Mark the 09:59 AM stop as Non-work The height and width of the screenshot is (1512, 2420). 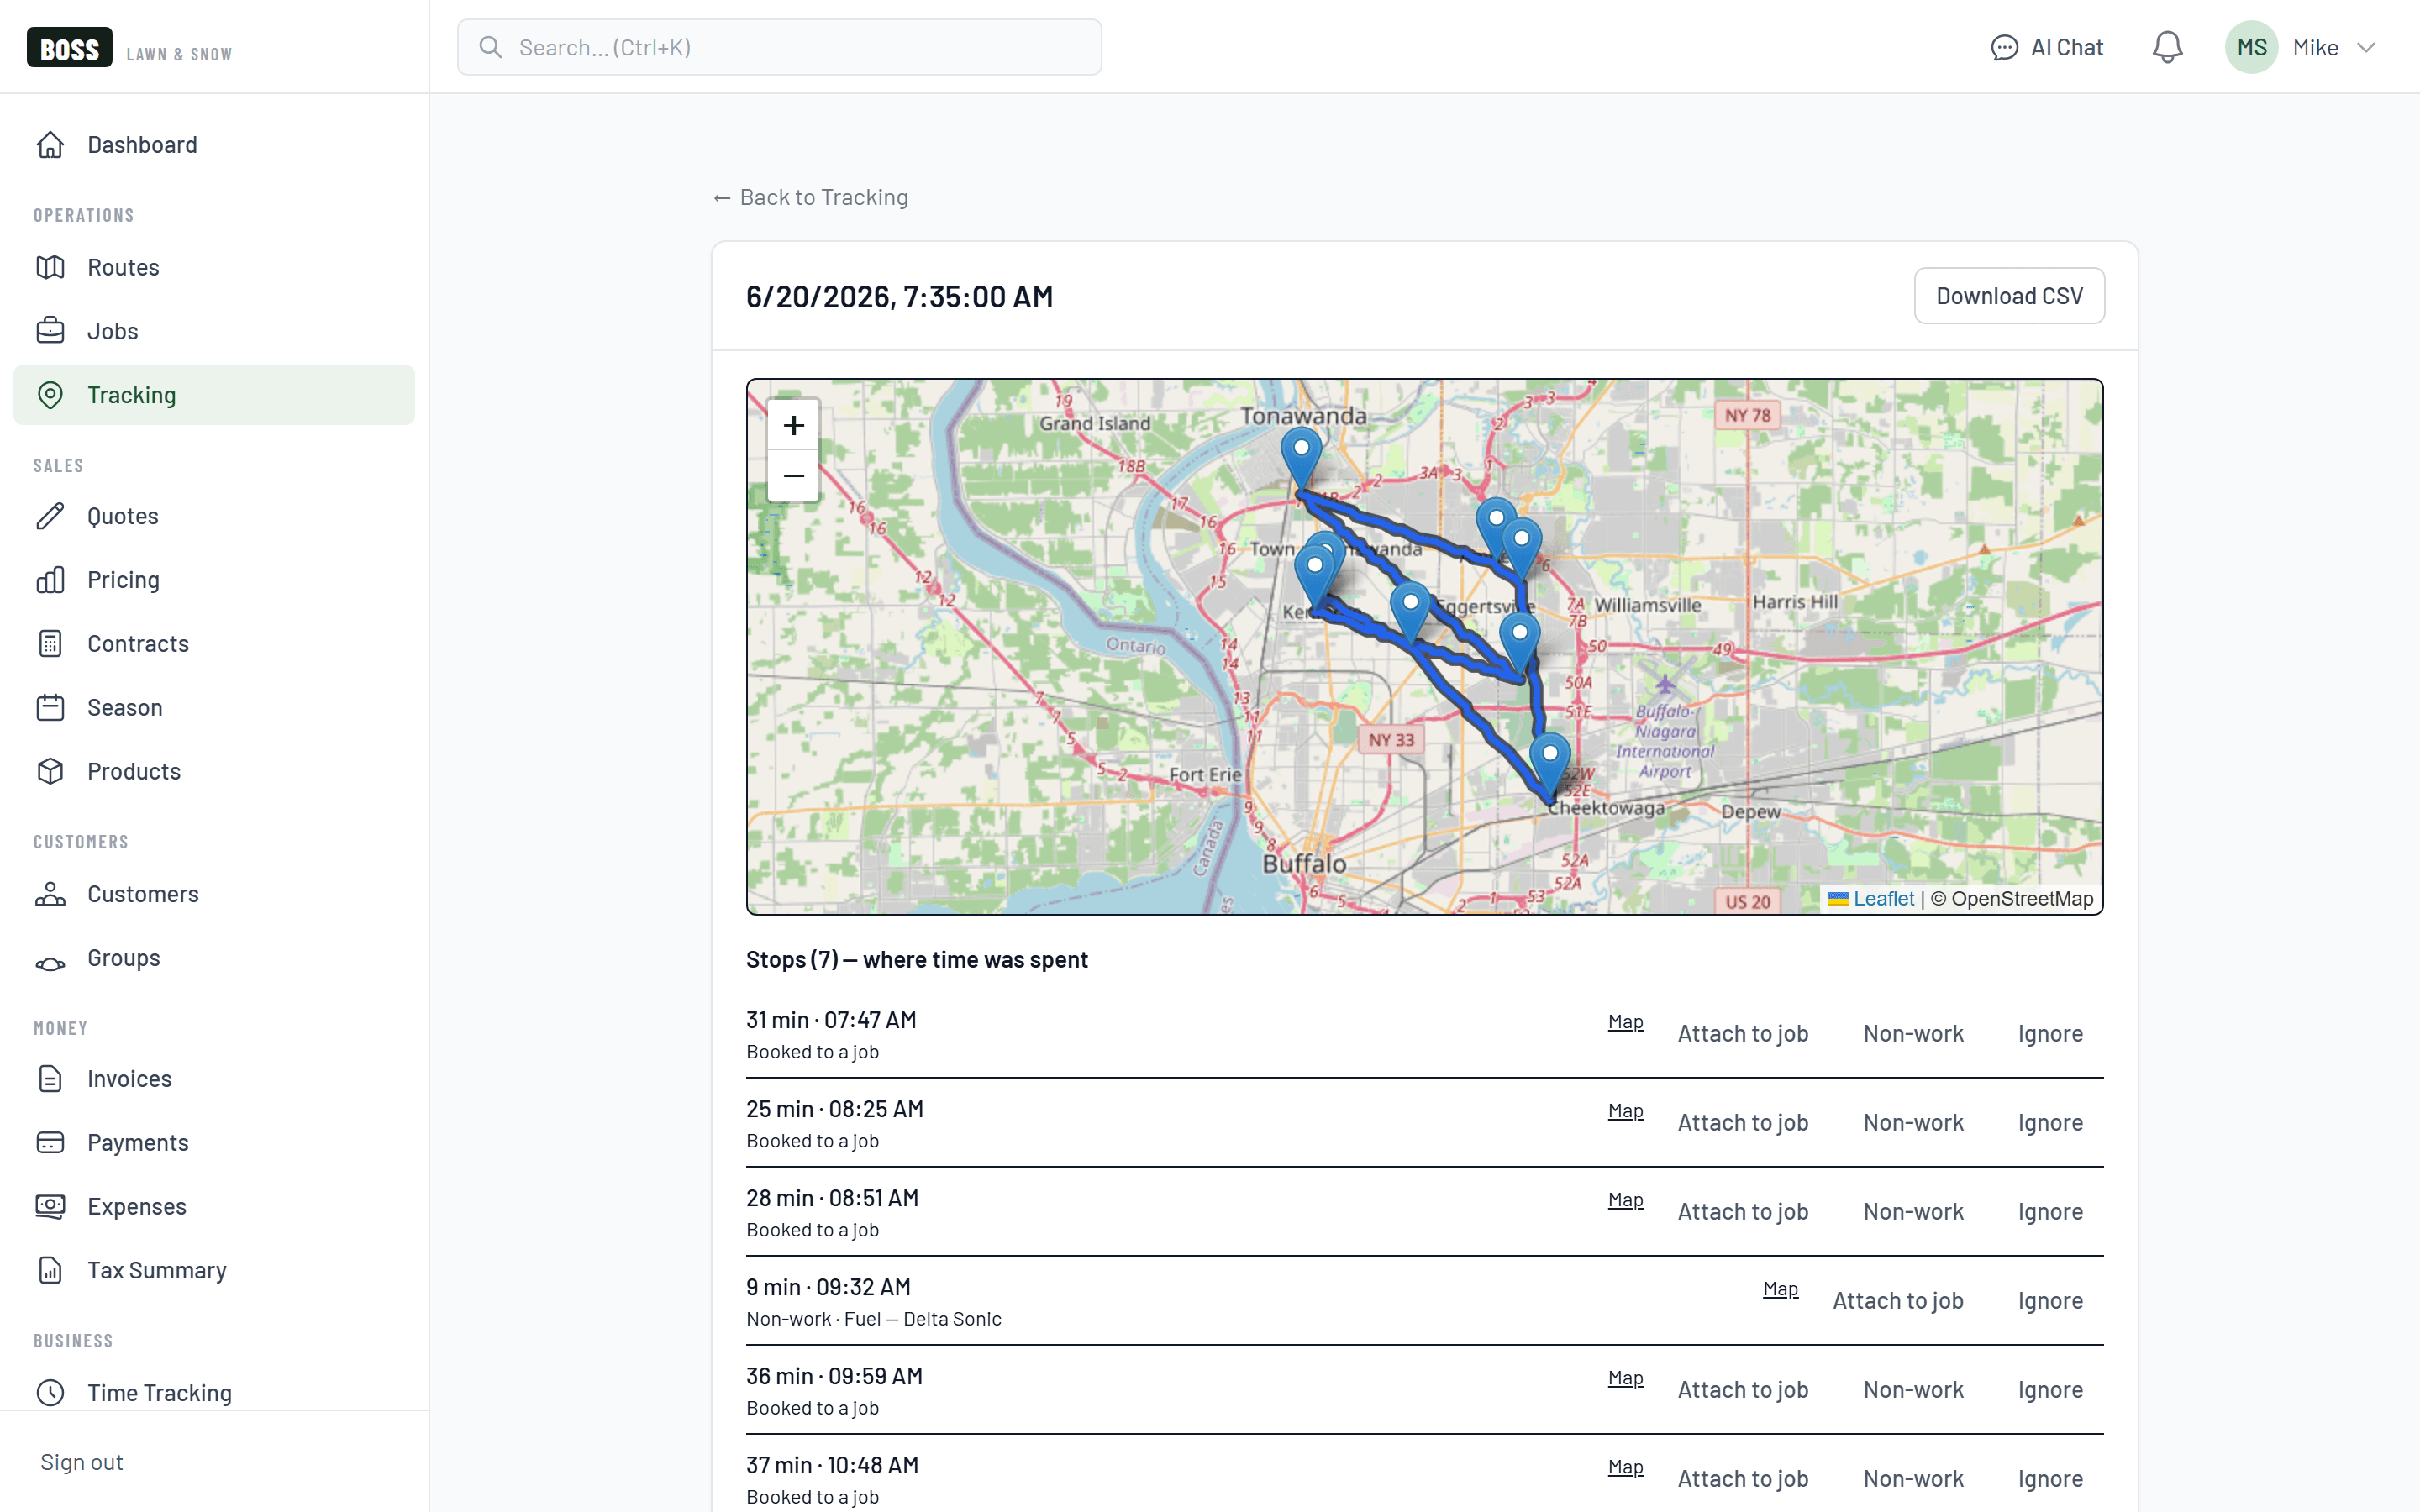pyautogui.click(x=1913, y=1390)
